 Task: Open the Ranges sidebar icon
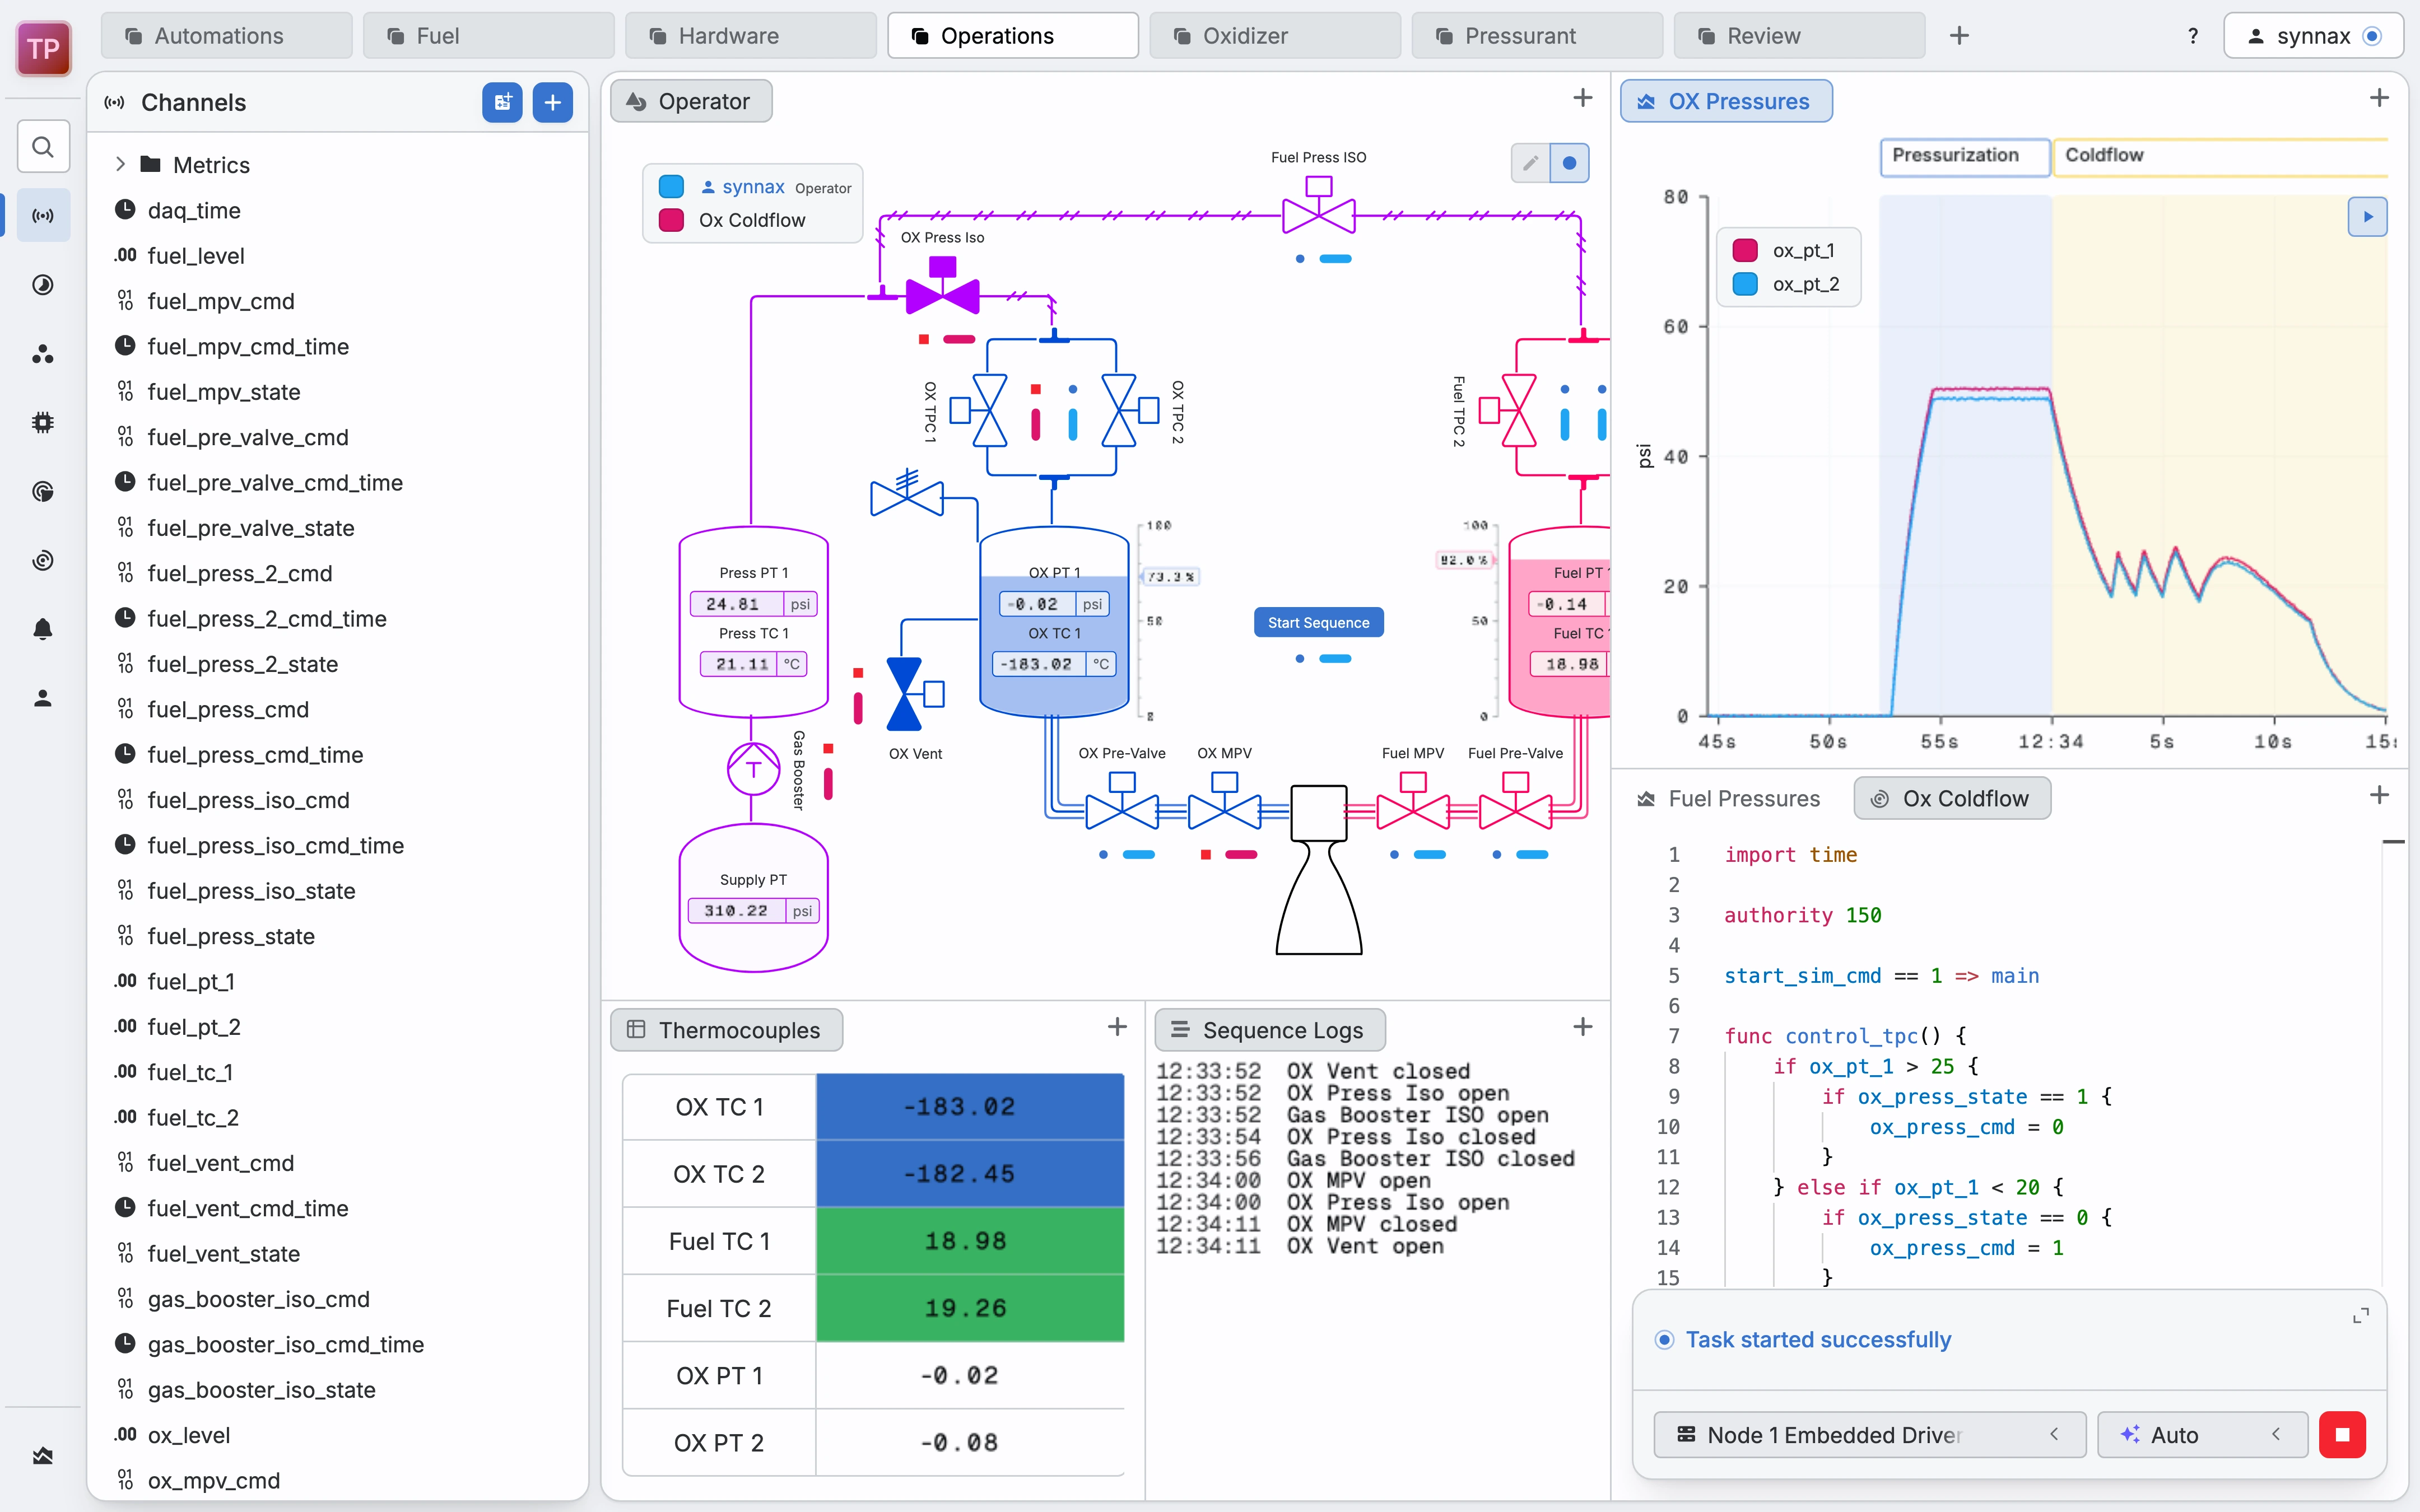(43, 285)
